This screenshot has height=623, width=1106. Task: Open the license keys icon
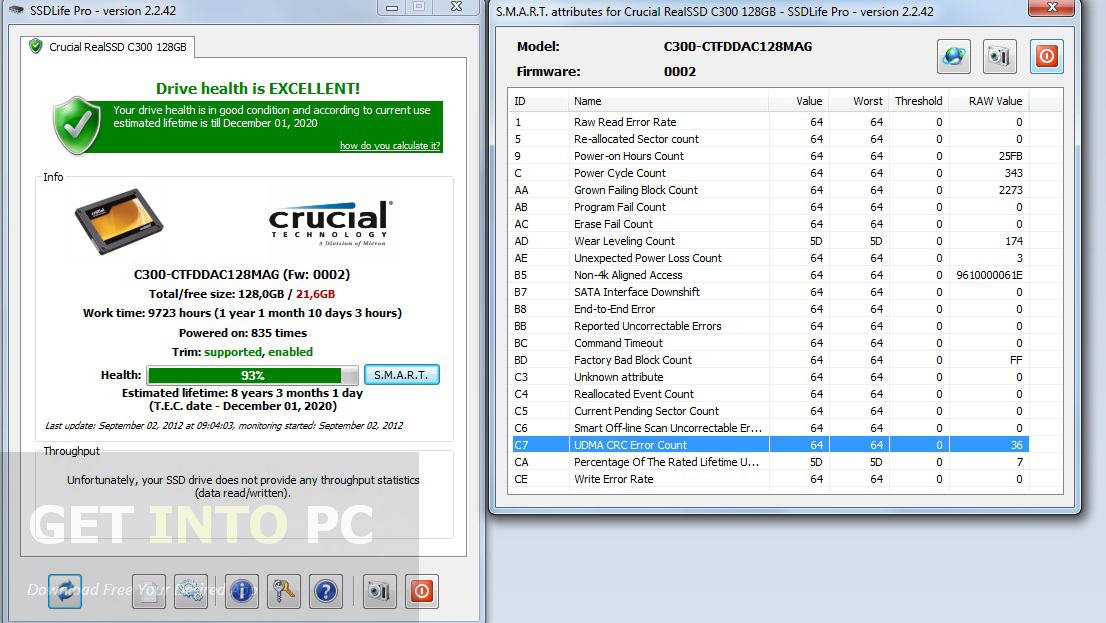pyautogui.click(x=284, y=591)
